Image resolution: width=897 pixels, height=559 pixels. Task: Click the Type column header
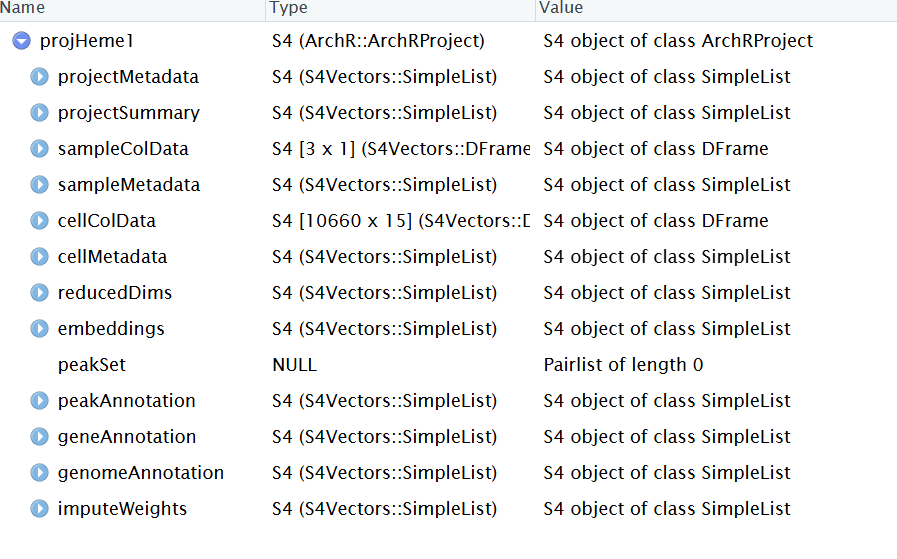click(290, 8)
